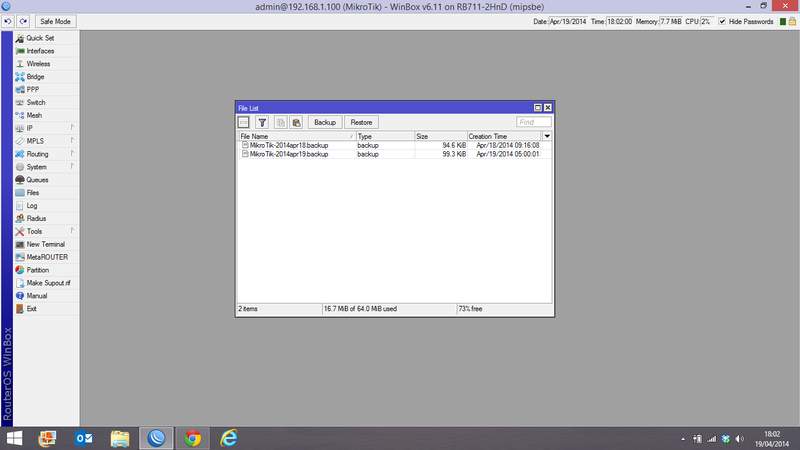Click the Restore button
This screenshot has width=800, height=450.
[x=361, y=122]
